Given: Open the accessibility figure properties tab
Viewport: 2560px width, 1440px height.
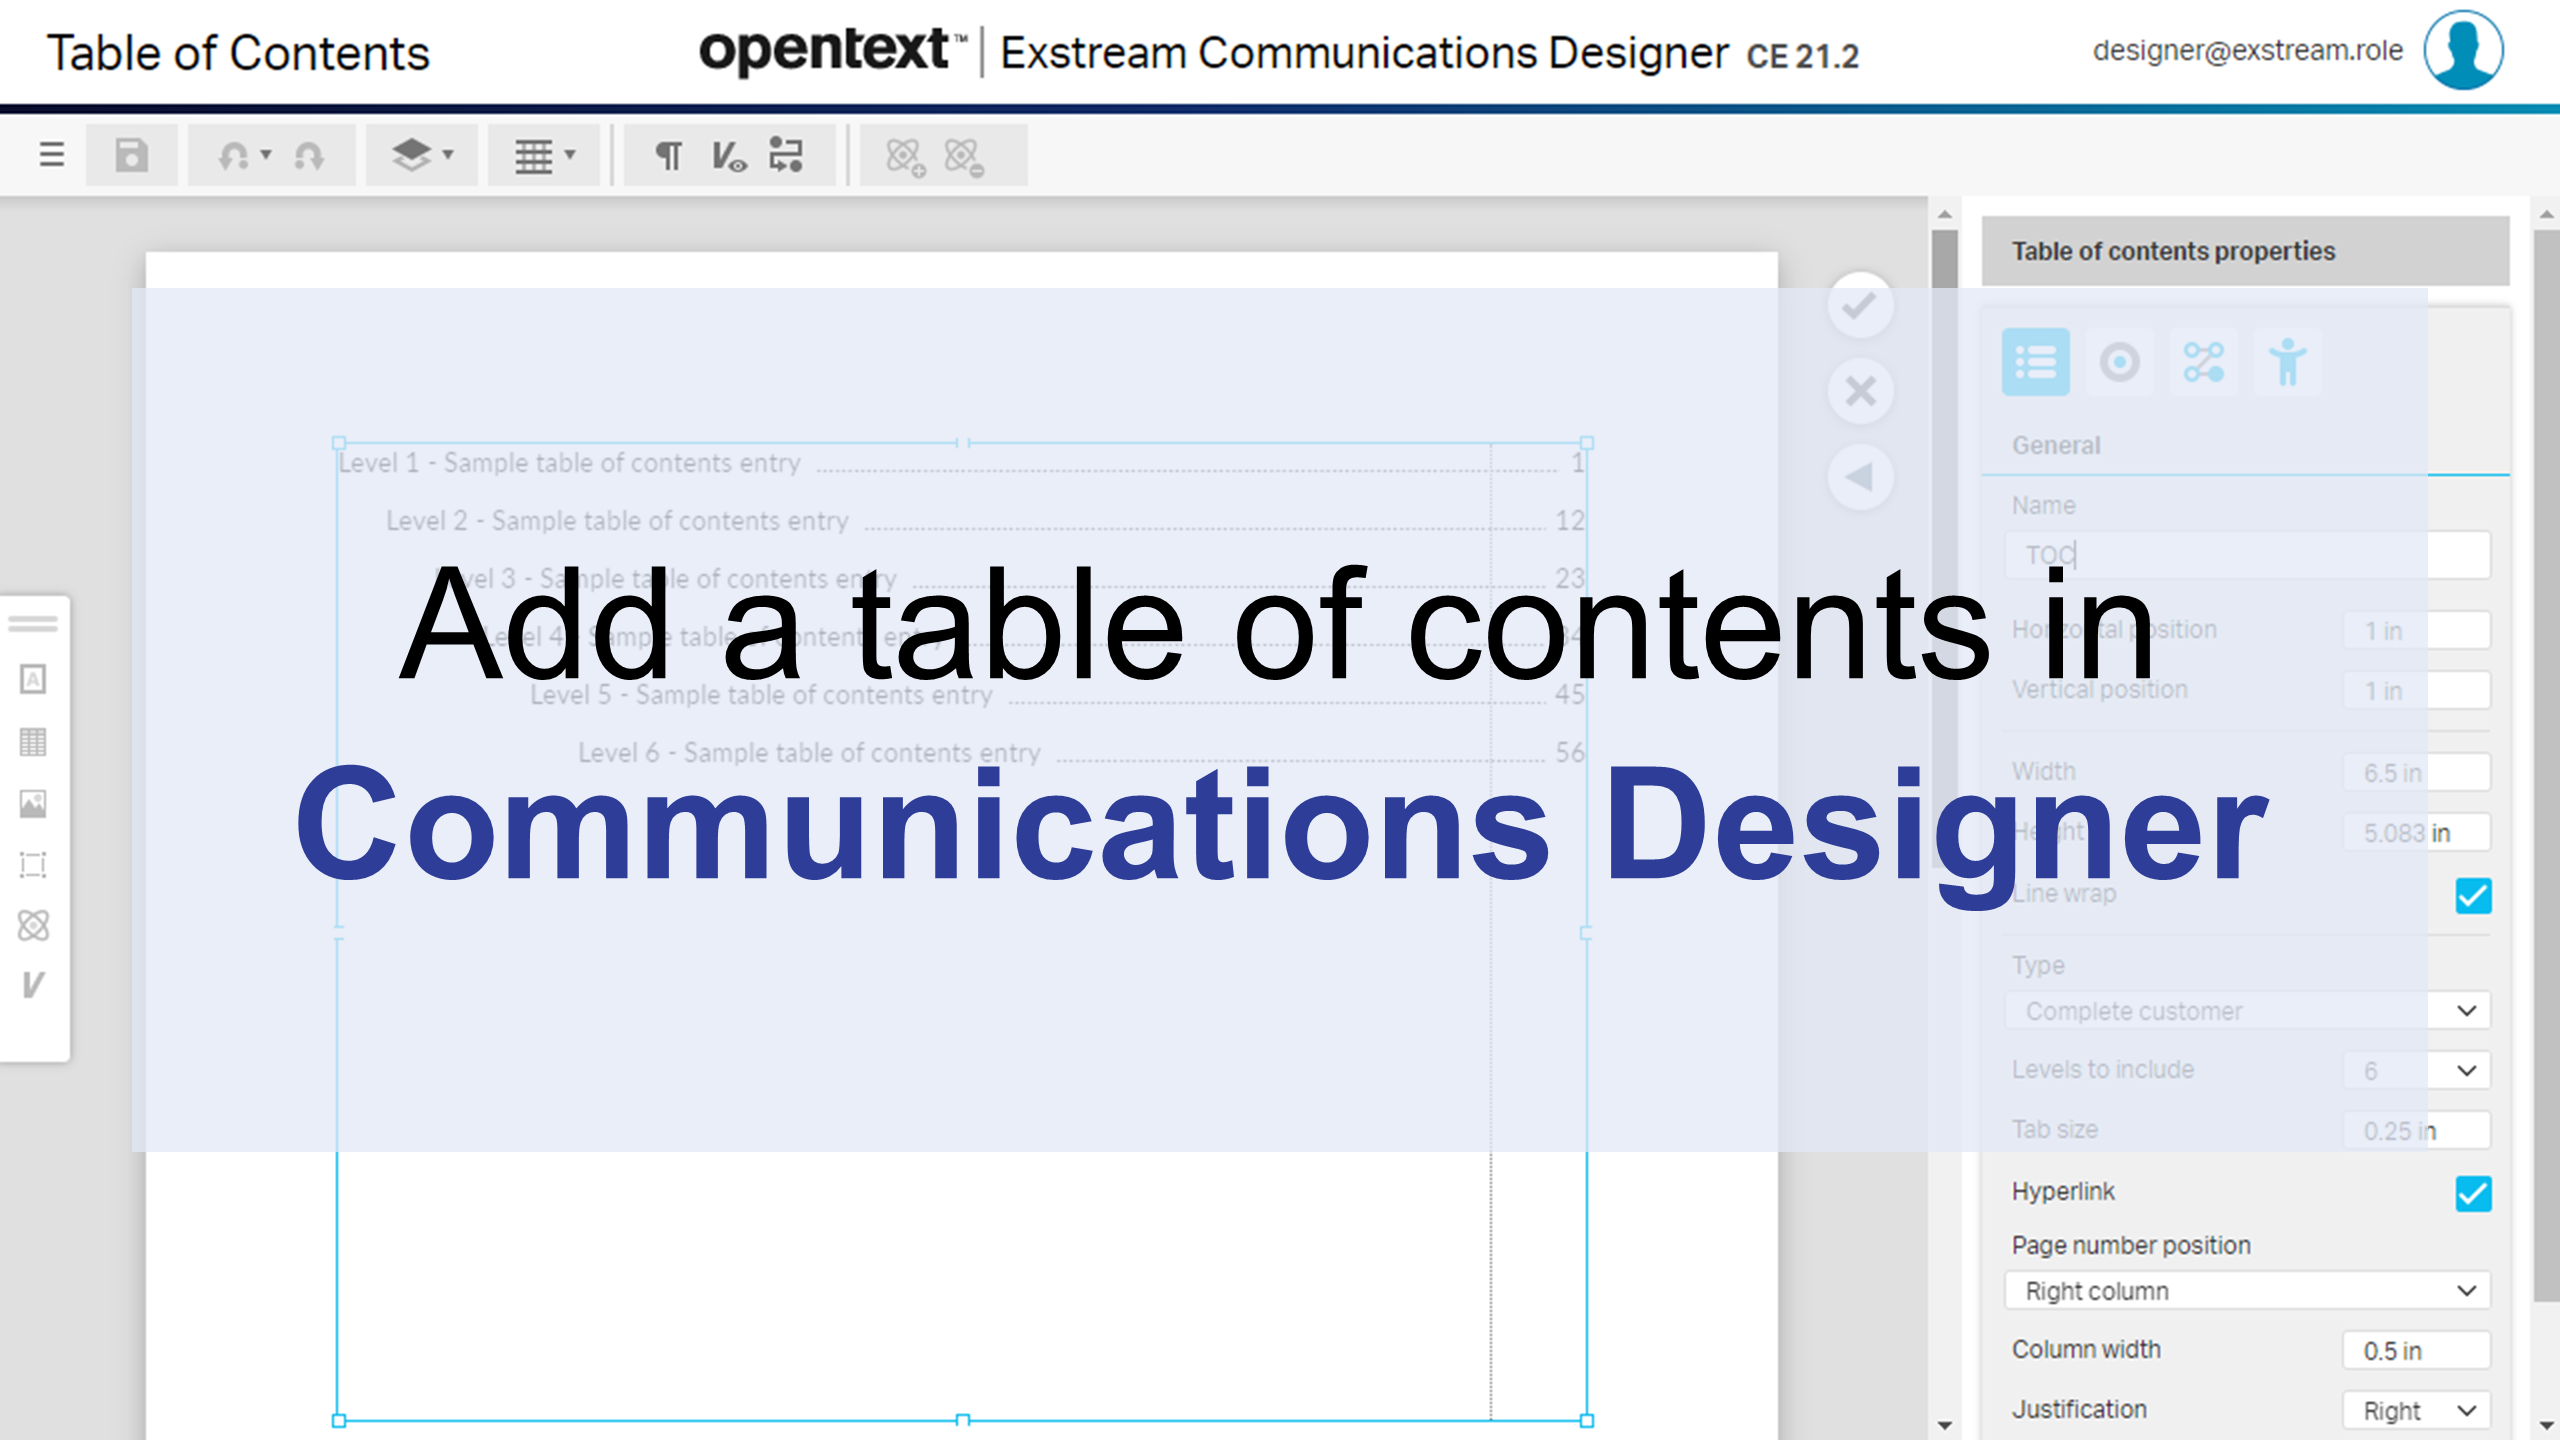Looking at the screenshot, I should (x=2287, y=362).
